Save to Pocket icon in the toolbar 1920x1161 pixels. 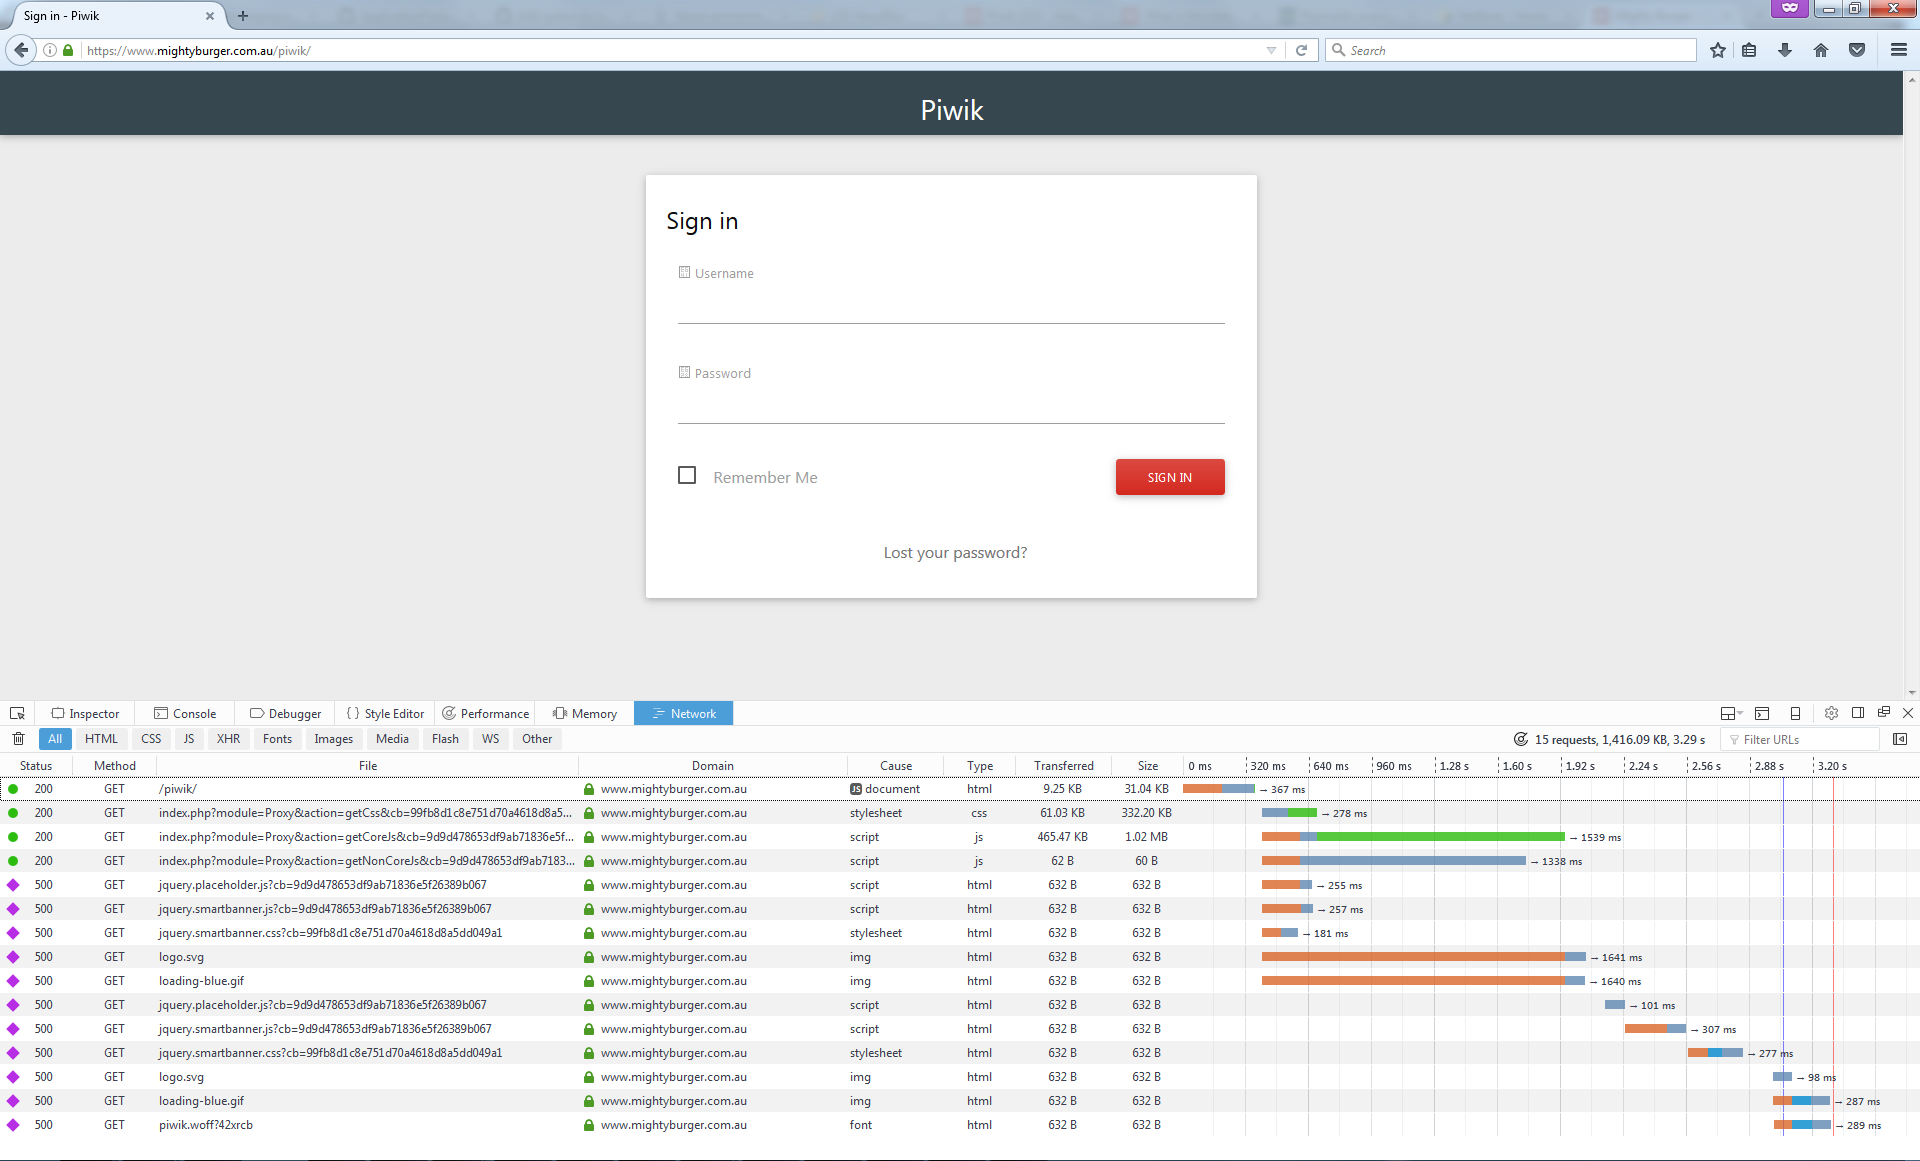tap(1857, 50)
